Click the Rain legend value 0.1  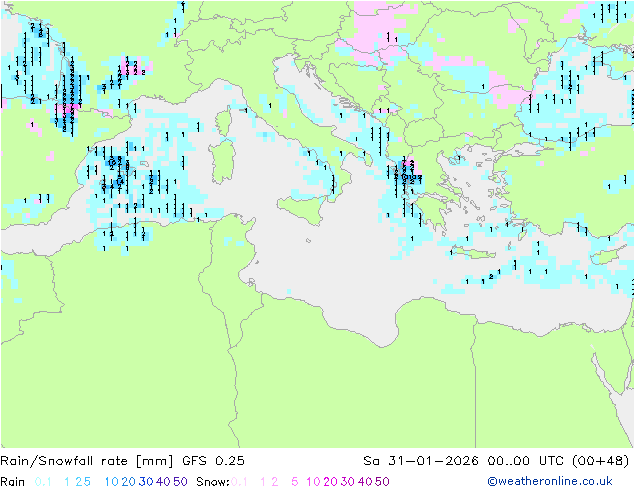click(x=43, y=482)
